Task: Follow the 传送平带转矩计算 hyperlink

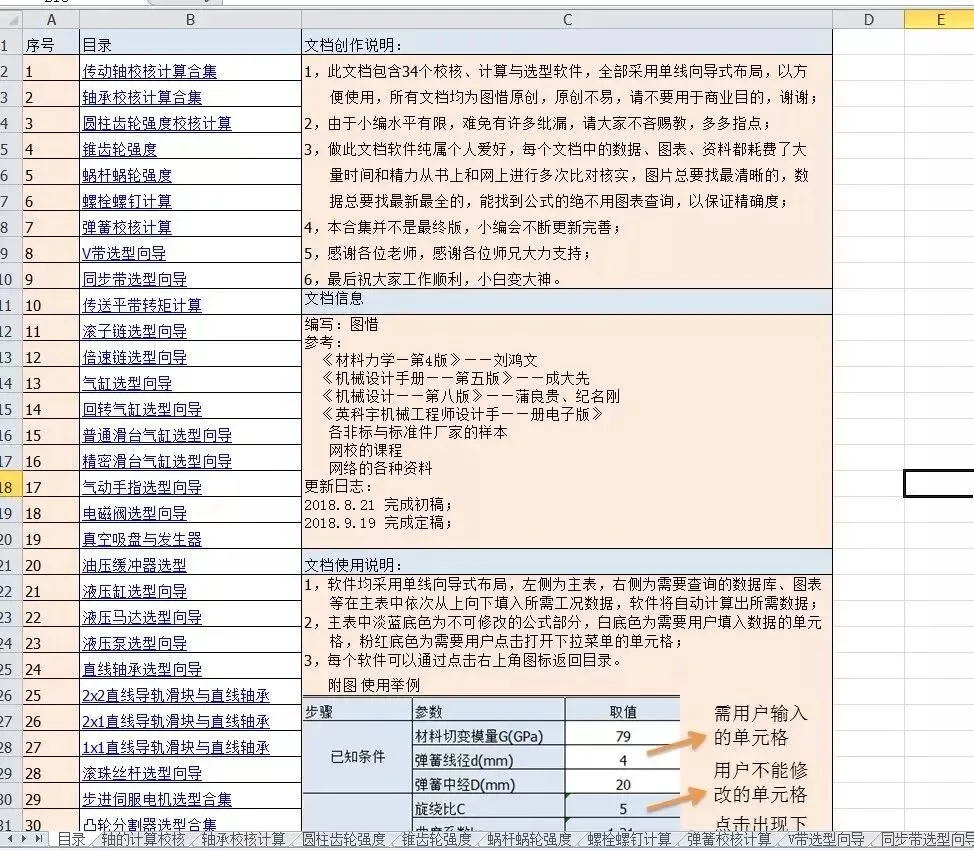Action: 142,306
